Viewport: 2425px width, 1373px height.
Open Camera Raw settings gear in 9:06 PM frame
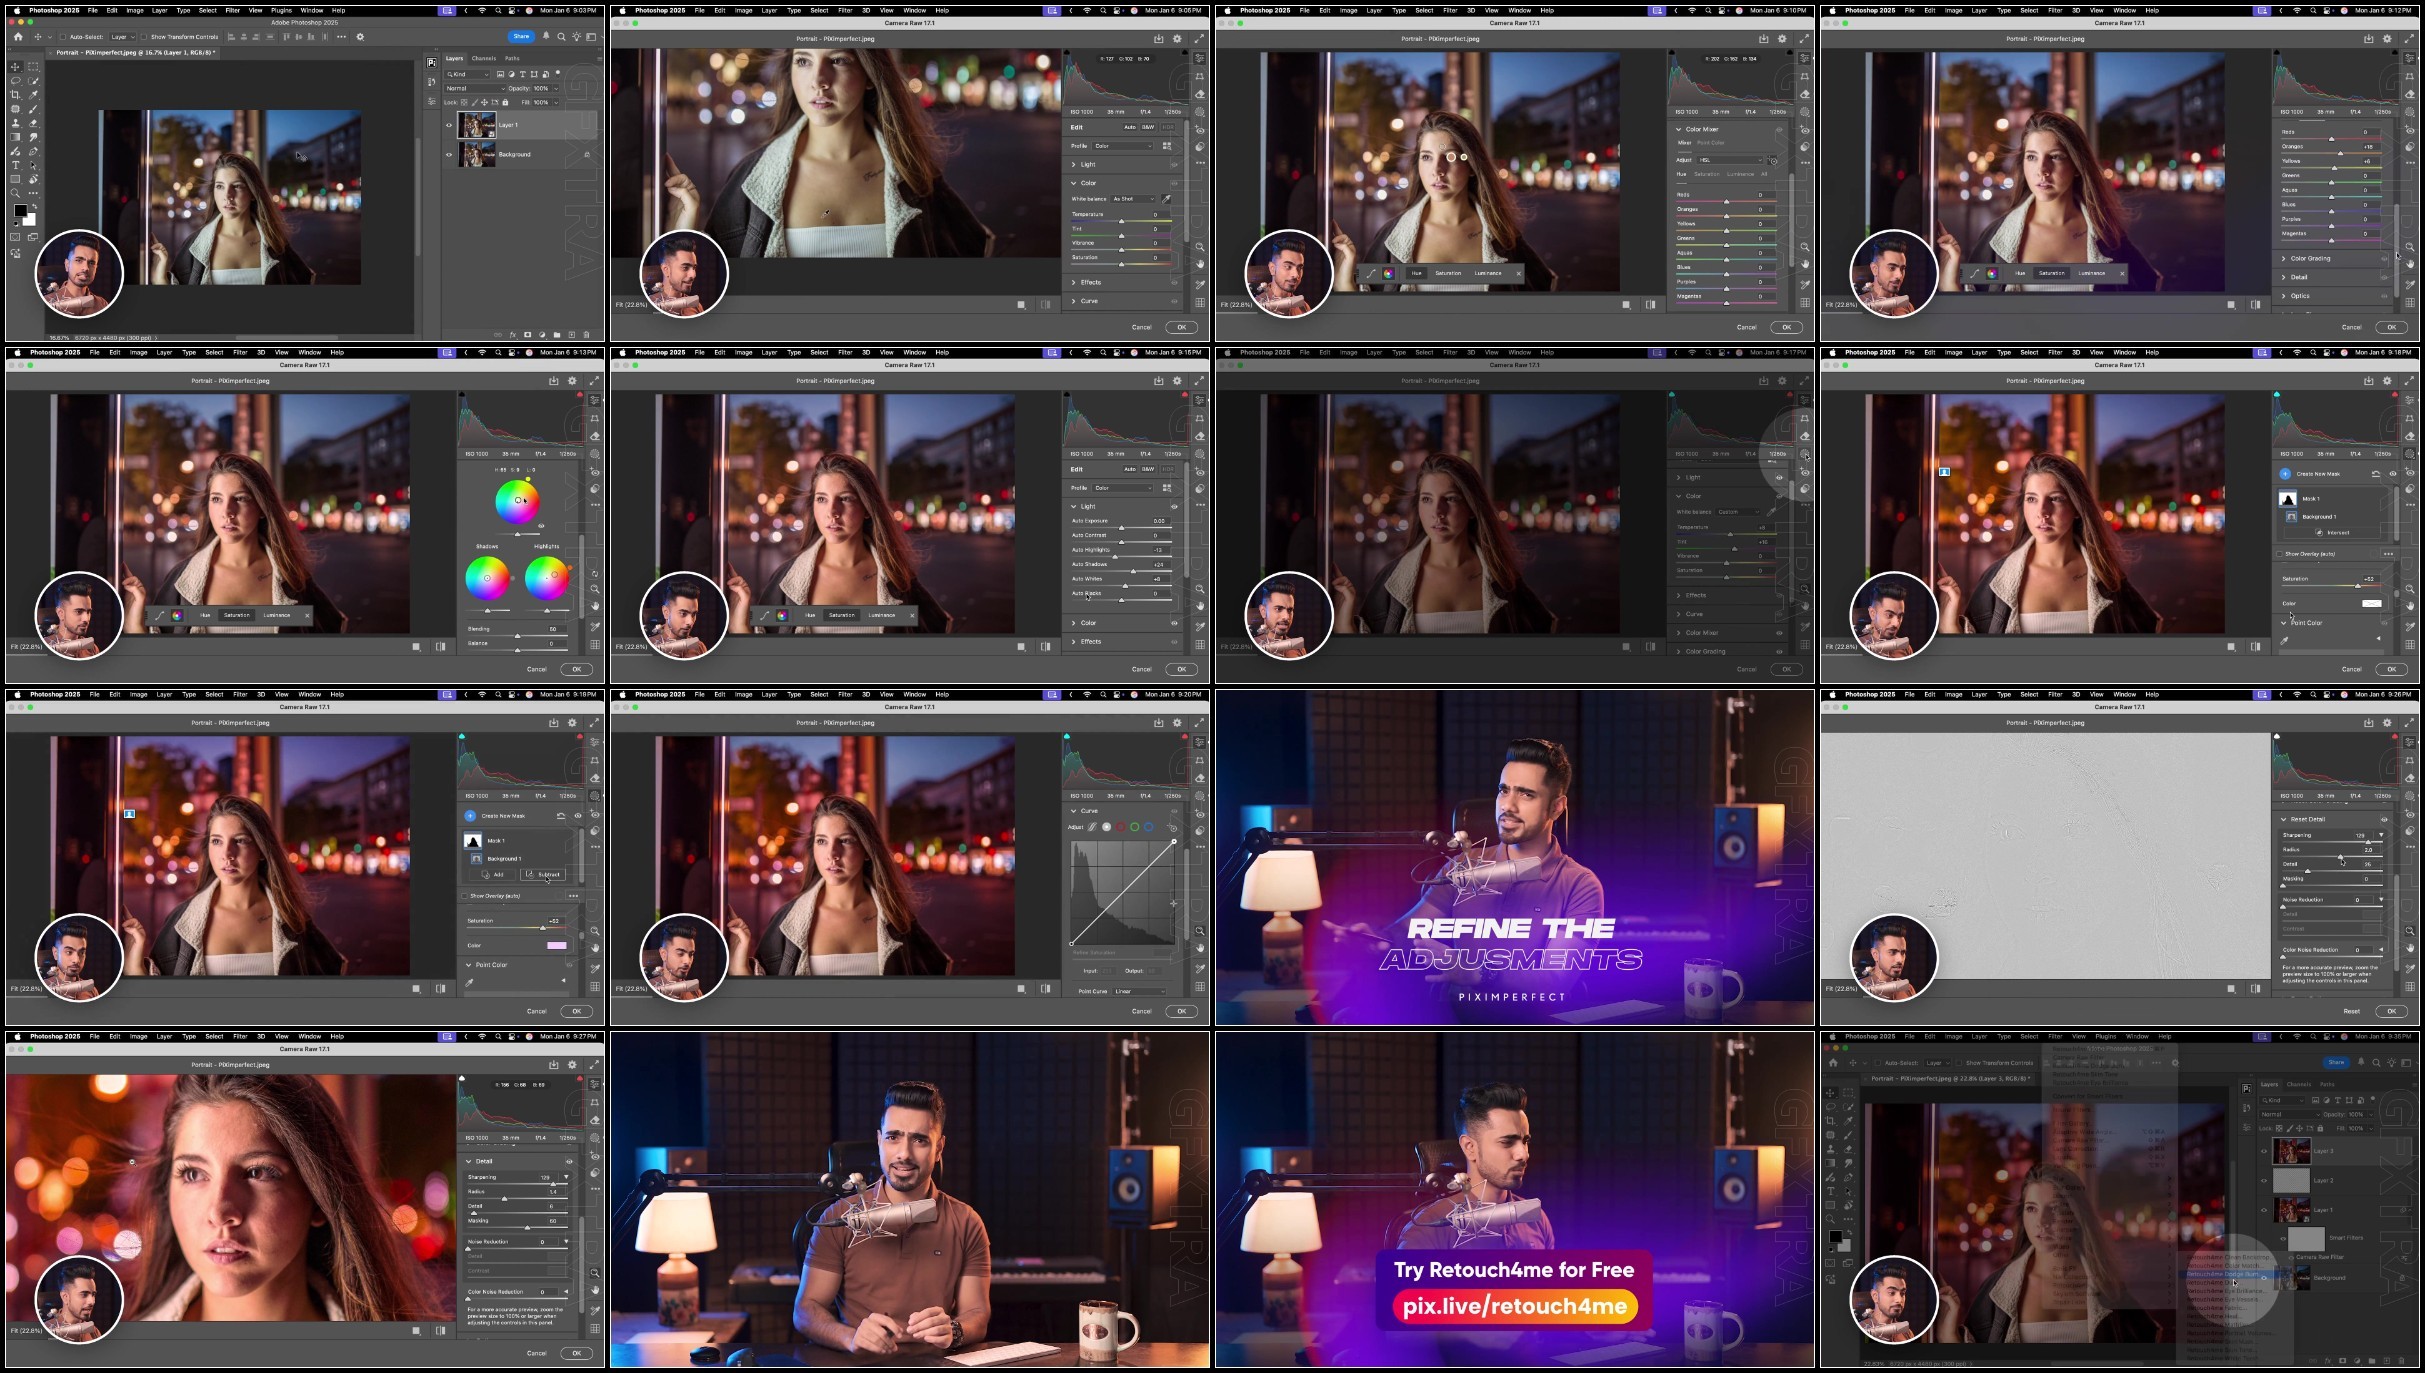(x=1177, y=39)
